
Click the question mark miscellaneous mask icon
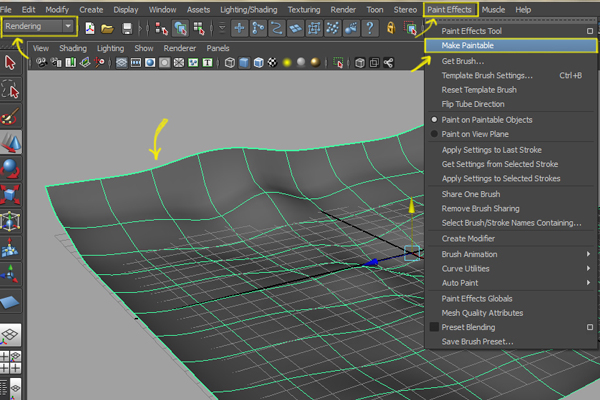370,28
